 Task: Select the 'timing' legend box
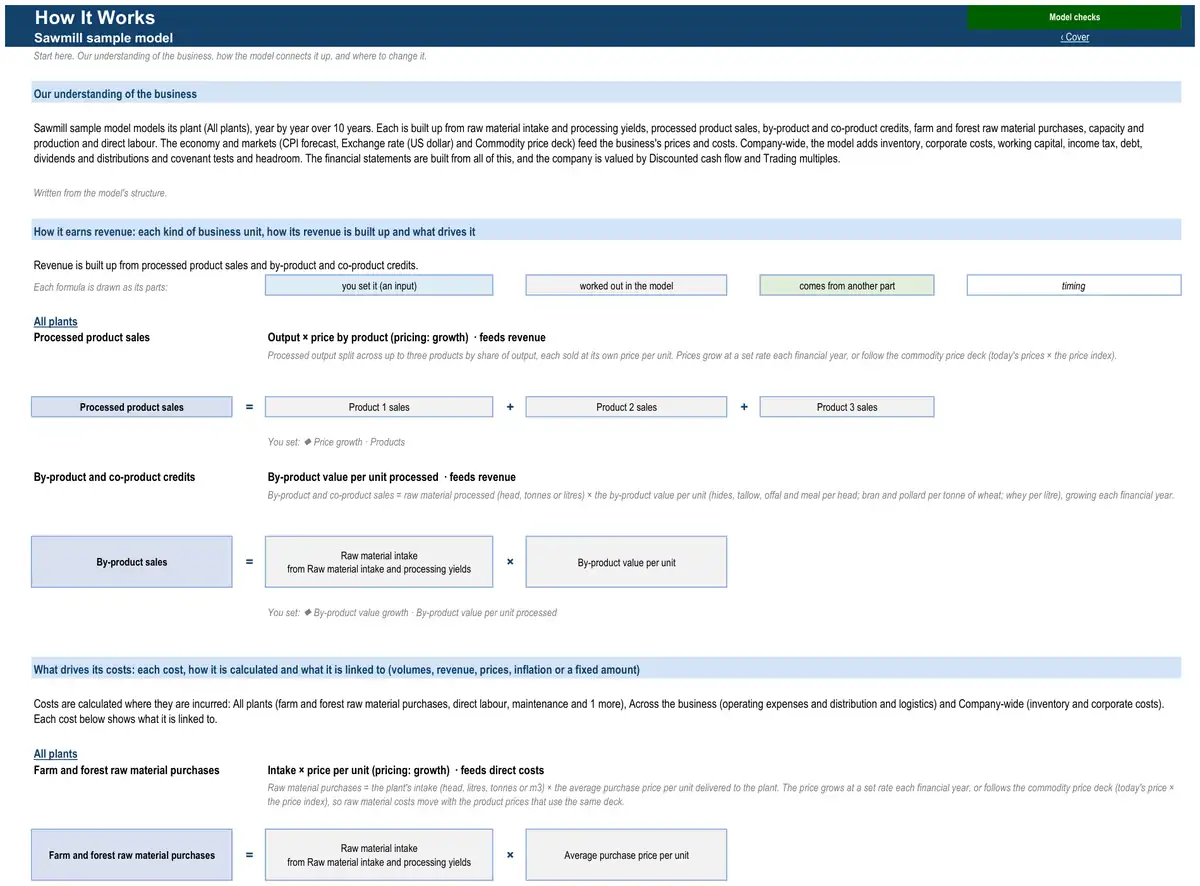1074,286
